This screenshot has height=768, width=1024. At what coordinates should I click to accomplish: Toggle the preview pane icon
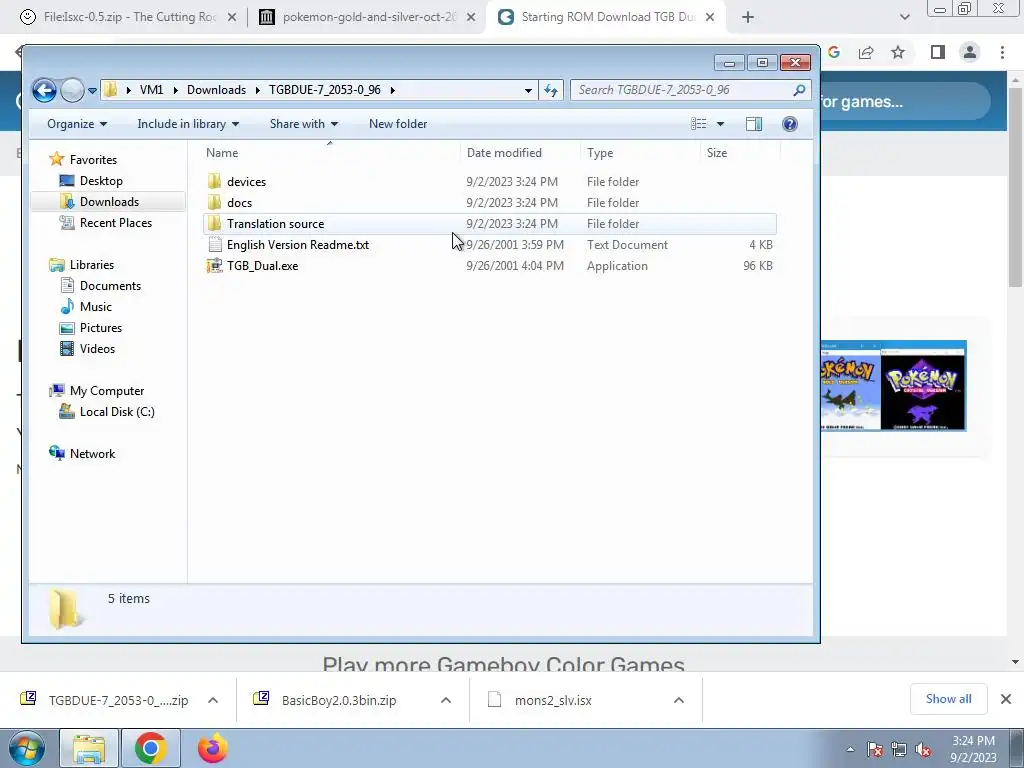click(x=754, y=124)
